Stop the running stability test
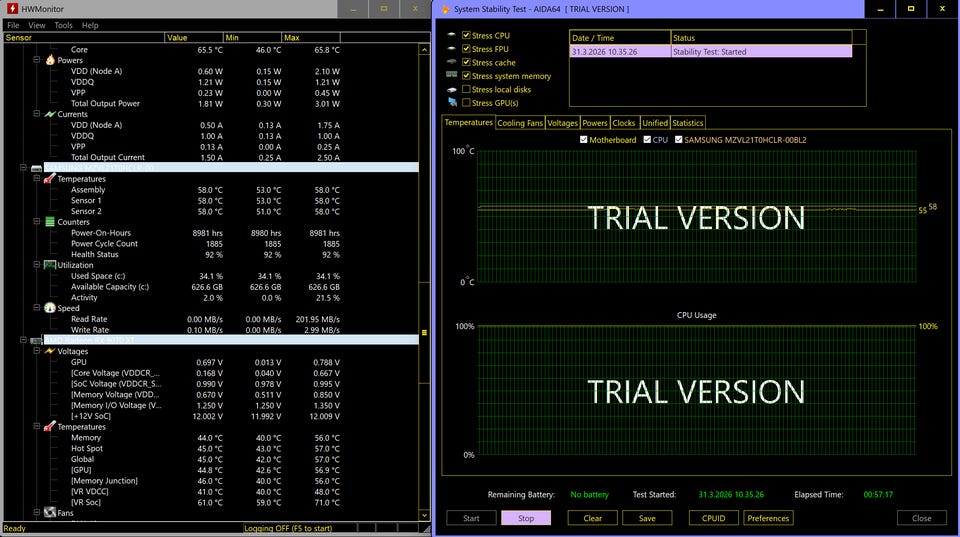 coord(525,518)
